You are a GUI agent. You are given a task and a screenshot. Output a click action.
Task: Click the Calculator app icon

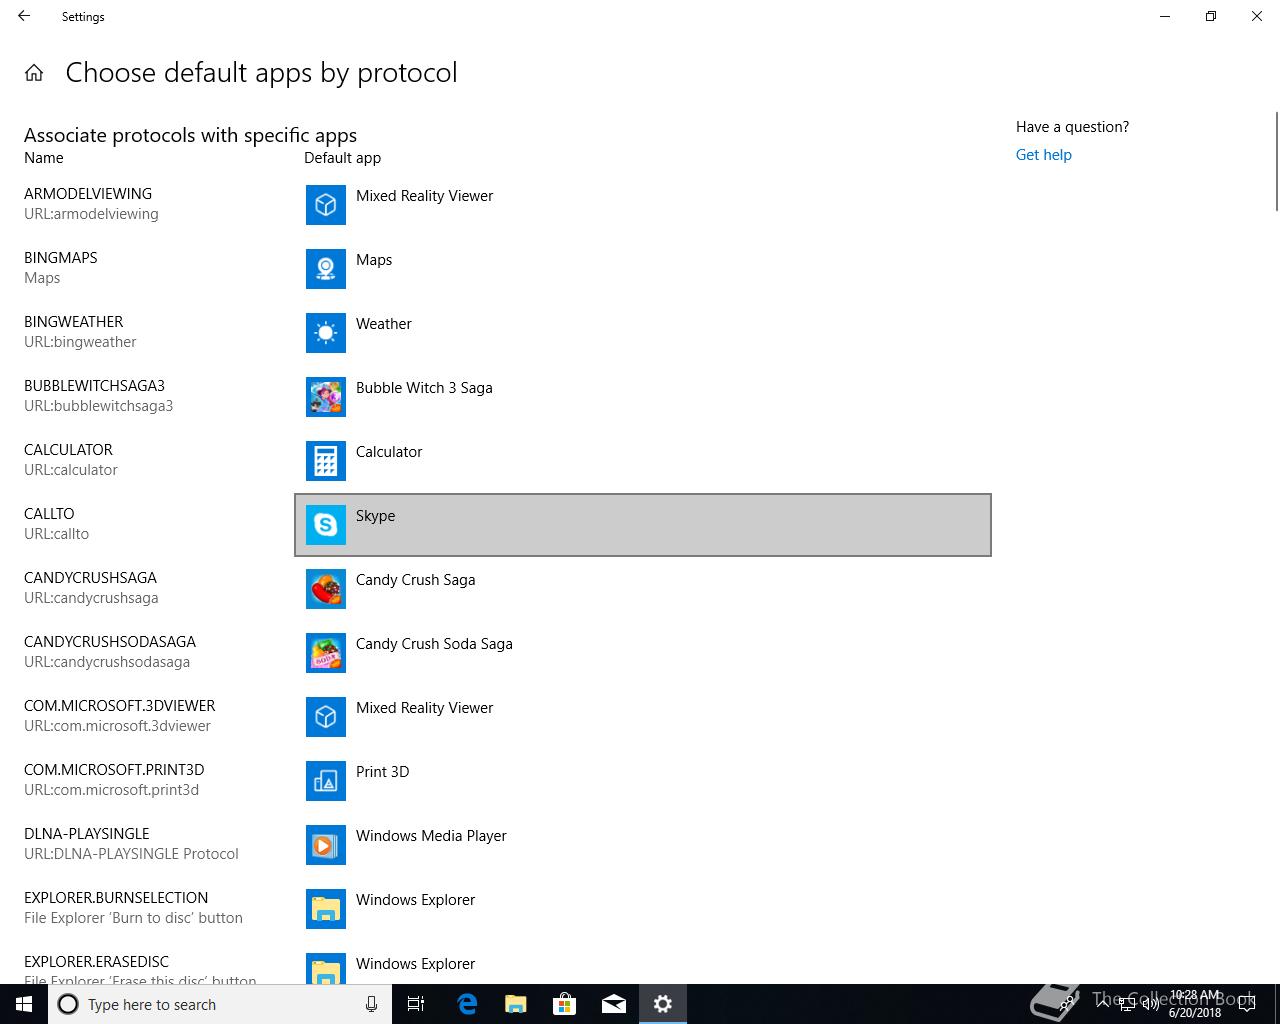point(325,461)
